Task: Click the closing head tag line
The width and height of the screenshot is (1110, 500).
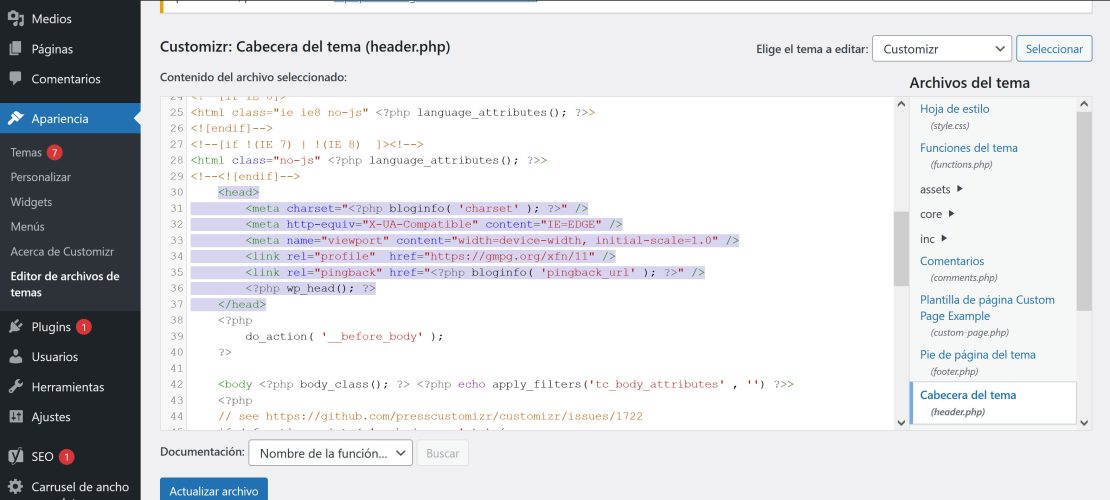Action: pyautogui.click(x=241, y=305)
